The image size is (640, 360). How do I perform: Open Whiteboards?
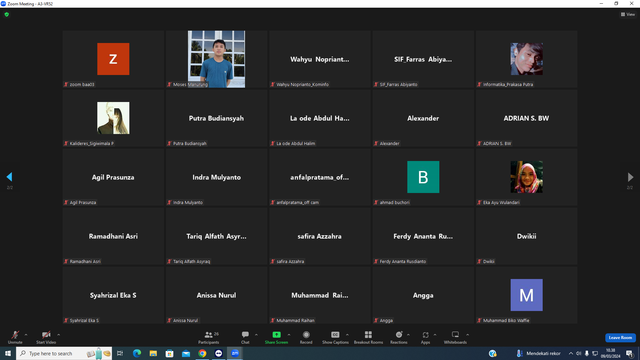(x=455, y=337)
